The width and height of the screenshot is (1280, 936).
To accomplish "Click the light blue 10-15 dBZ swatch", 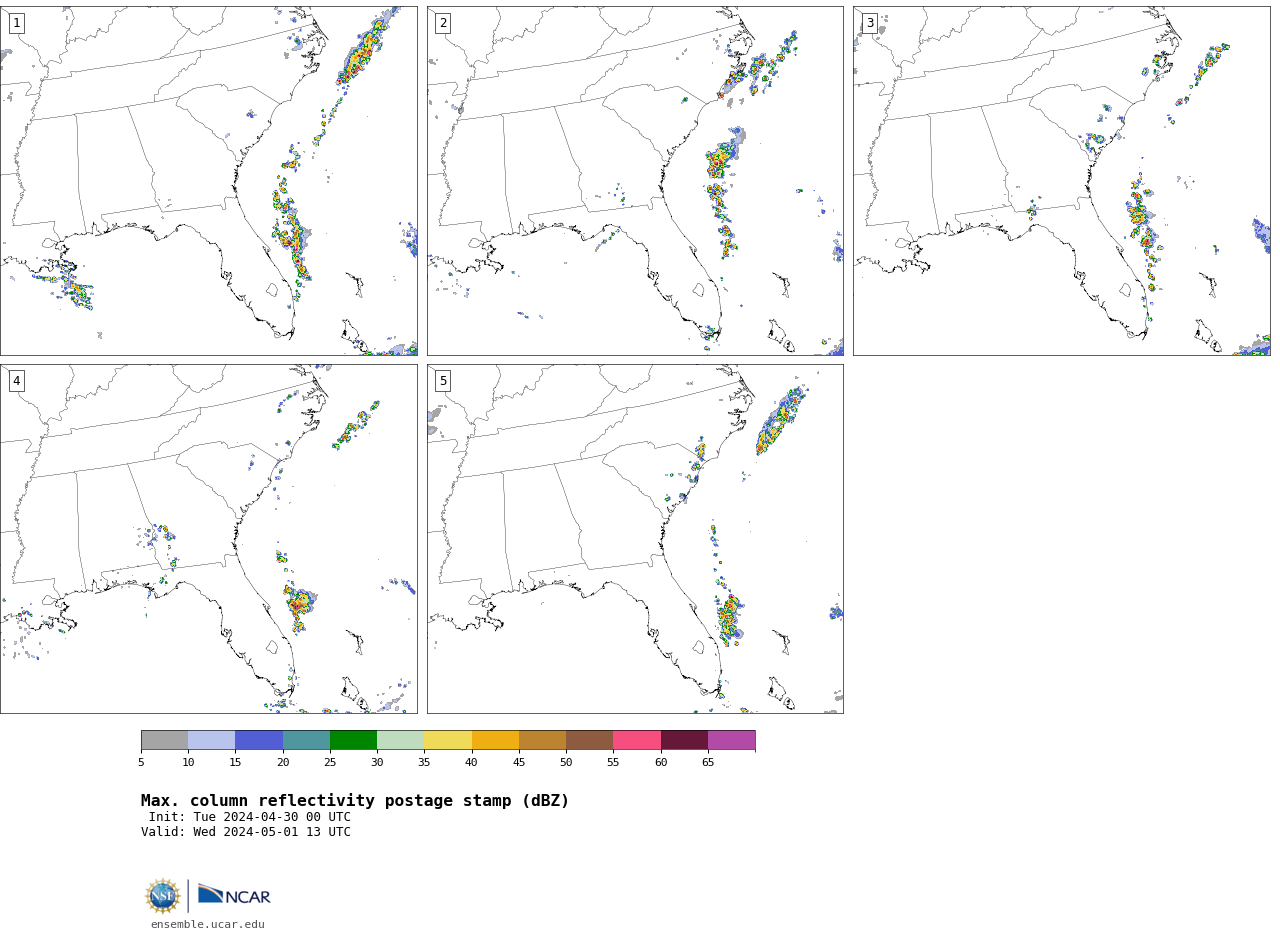I will coord(212,740).
